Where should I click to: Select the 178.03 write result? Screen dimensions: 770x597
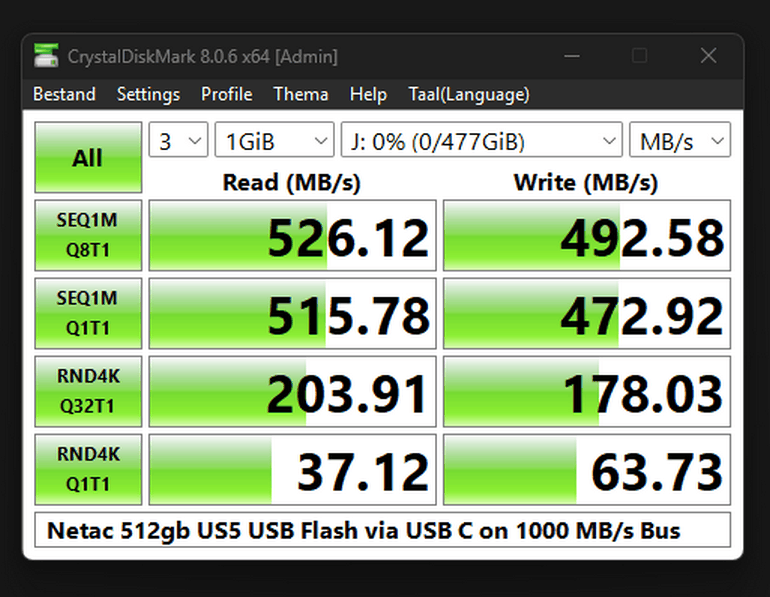pyautogui.click(x=587, y=391)
